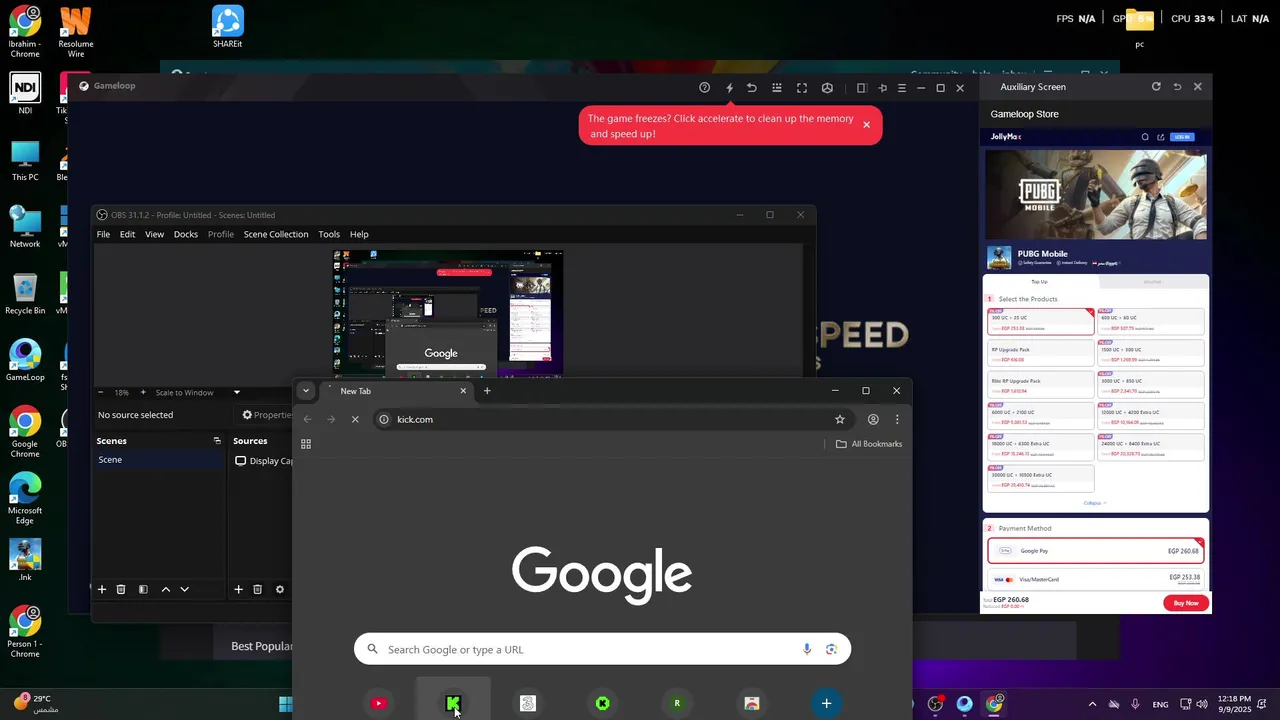Click the Gameloop accelerate lightning icon

[x=729, y=88]
